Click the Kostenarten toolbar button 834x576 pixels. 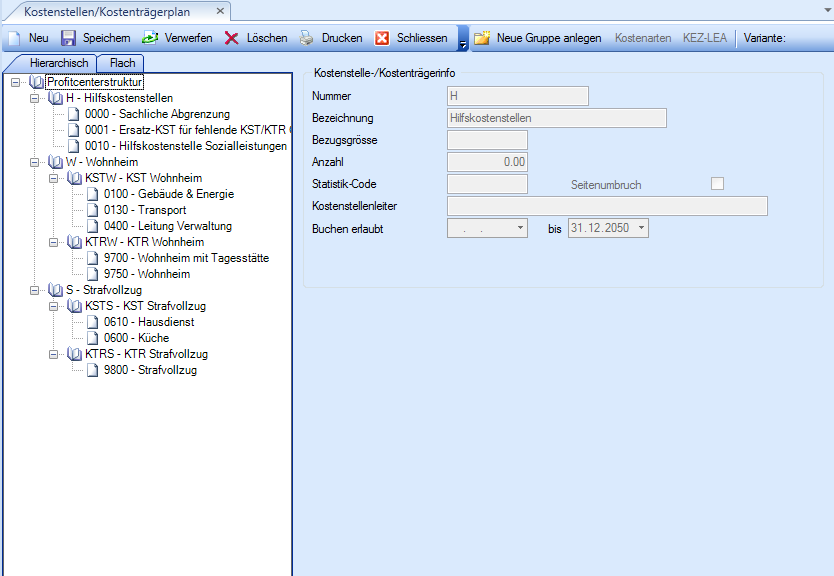(x=643, y=38)
